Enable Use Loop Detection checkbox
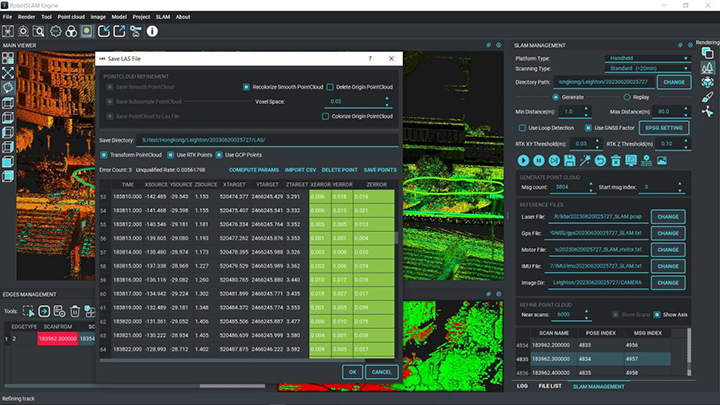This screenshot has height=405, width=720. point(522,128)
